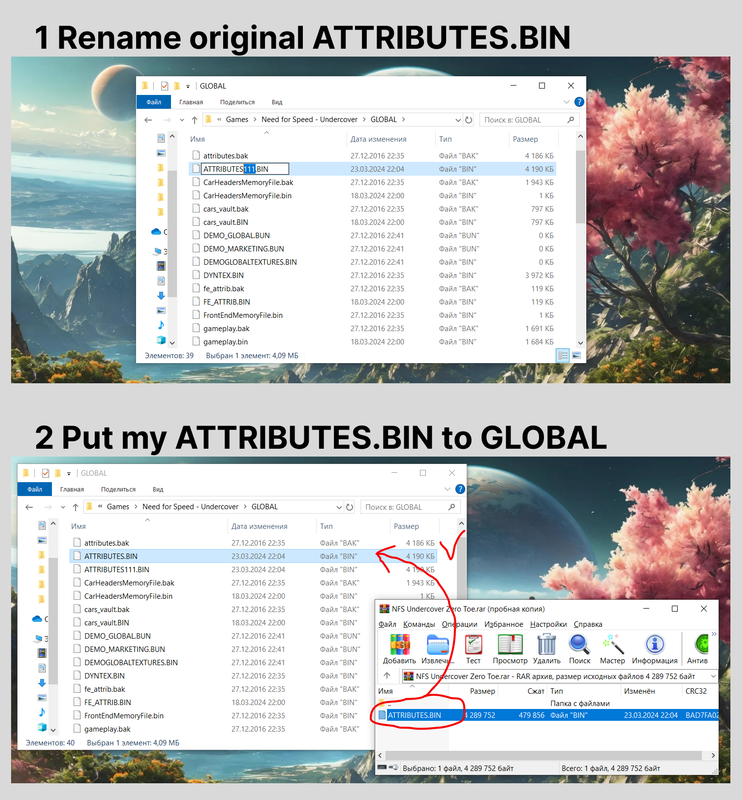Click the back arrow in step 1 Explorer
Viewport: 742px width, 800px height.
148,120
